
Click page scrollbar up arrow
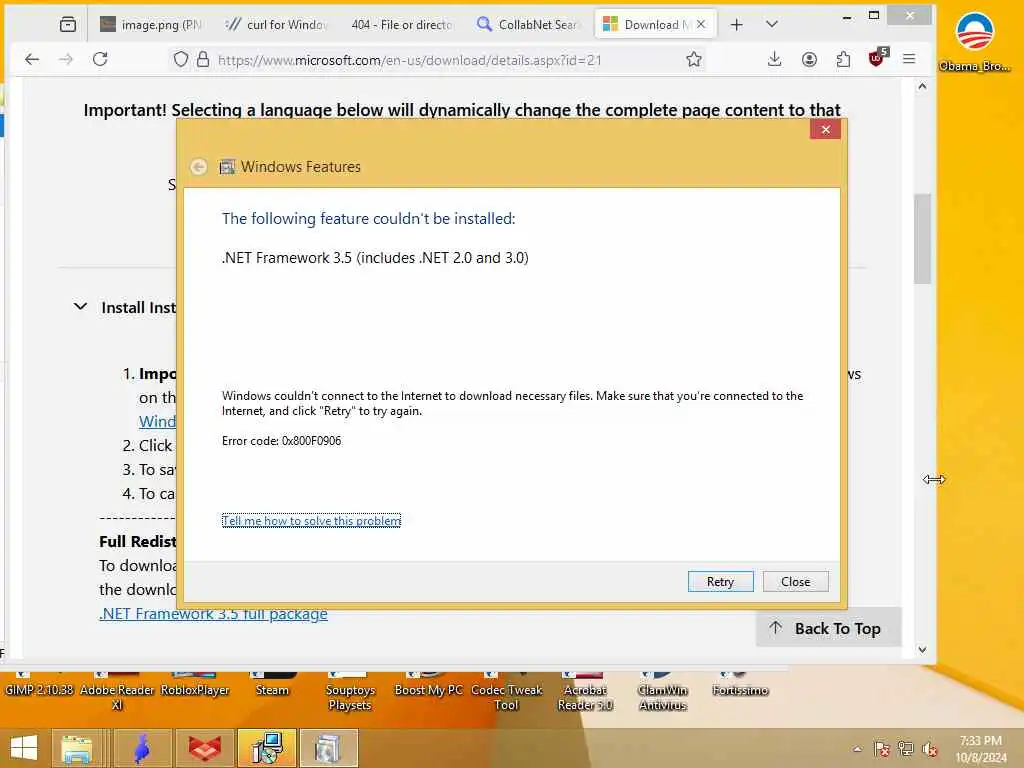(x=922, y=86)
